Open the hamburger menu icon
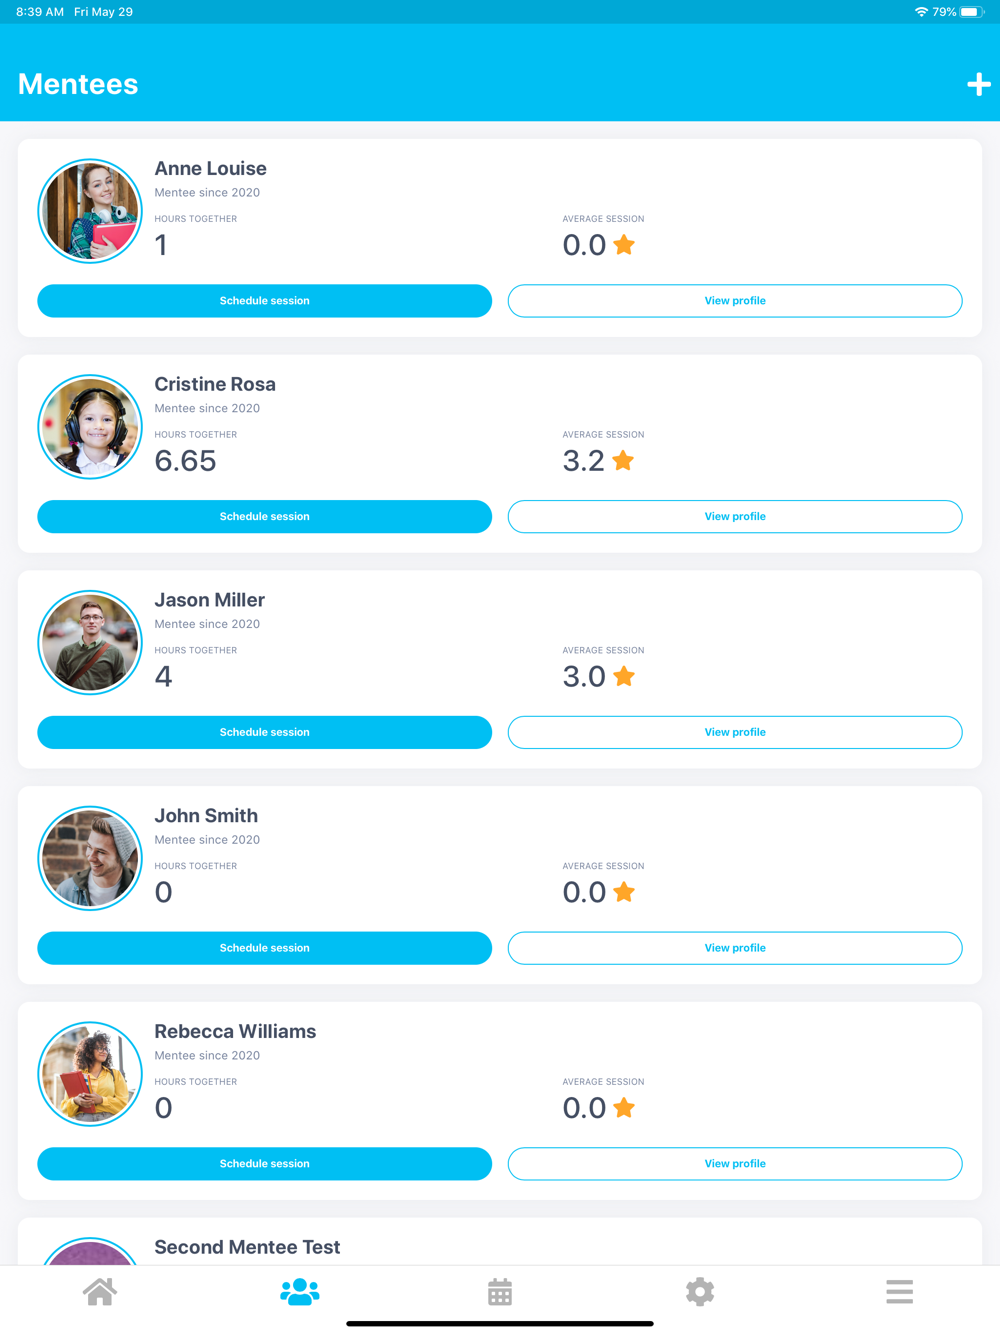This screenshot has width=1000, height=1334. coord(900,1292)
